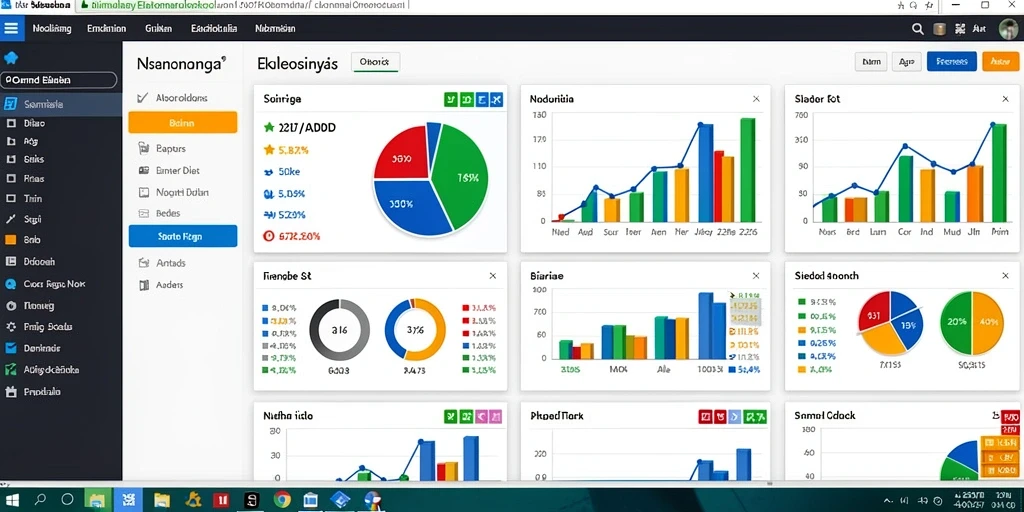
Task: Click the green star next to 2217/ADDD
Action: (x=268, y=128)
